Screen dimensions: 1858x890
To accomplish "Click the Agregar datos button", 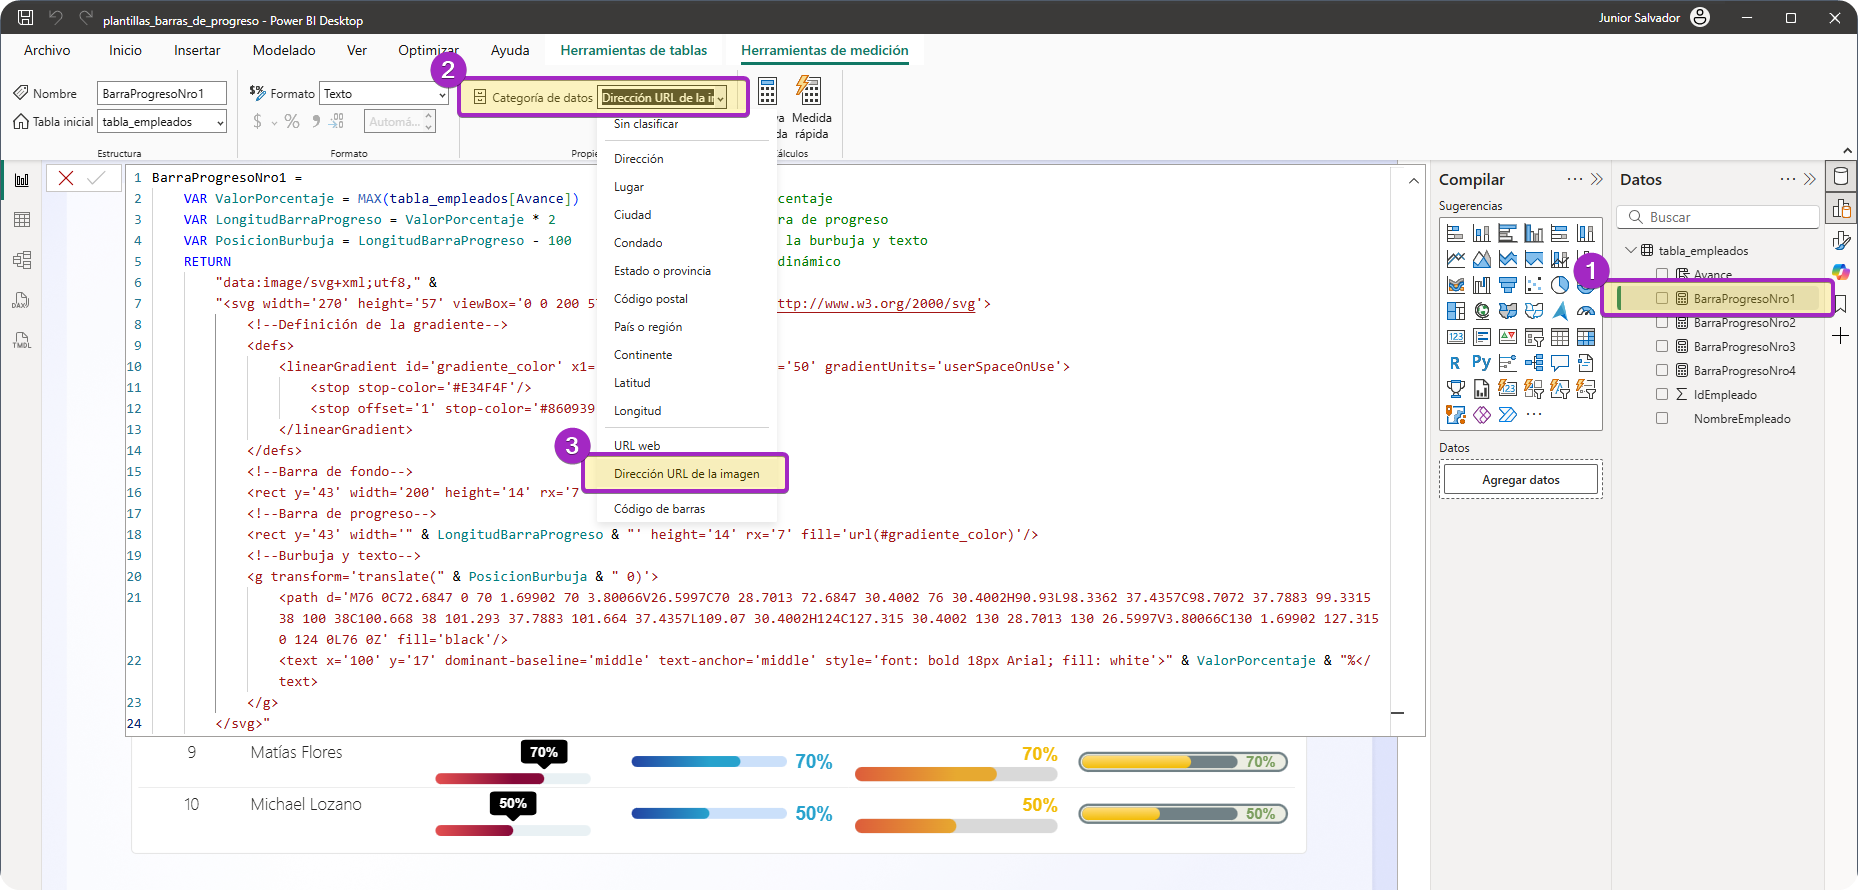I will [x=1520, y=480].
